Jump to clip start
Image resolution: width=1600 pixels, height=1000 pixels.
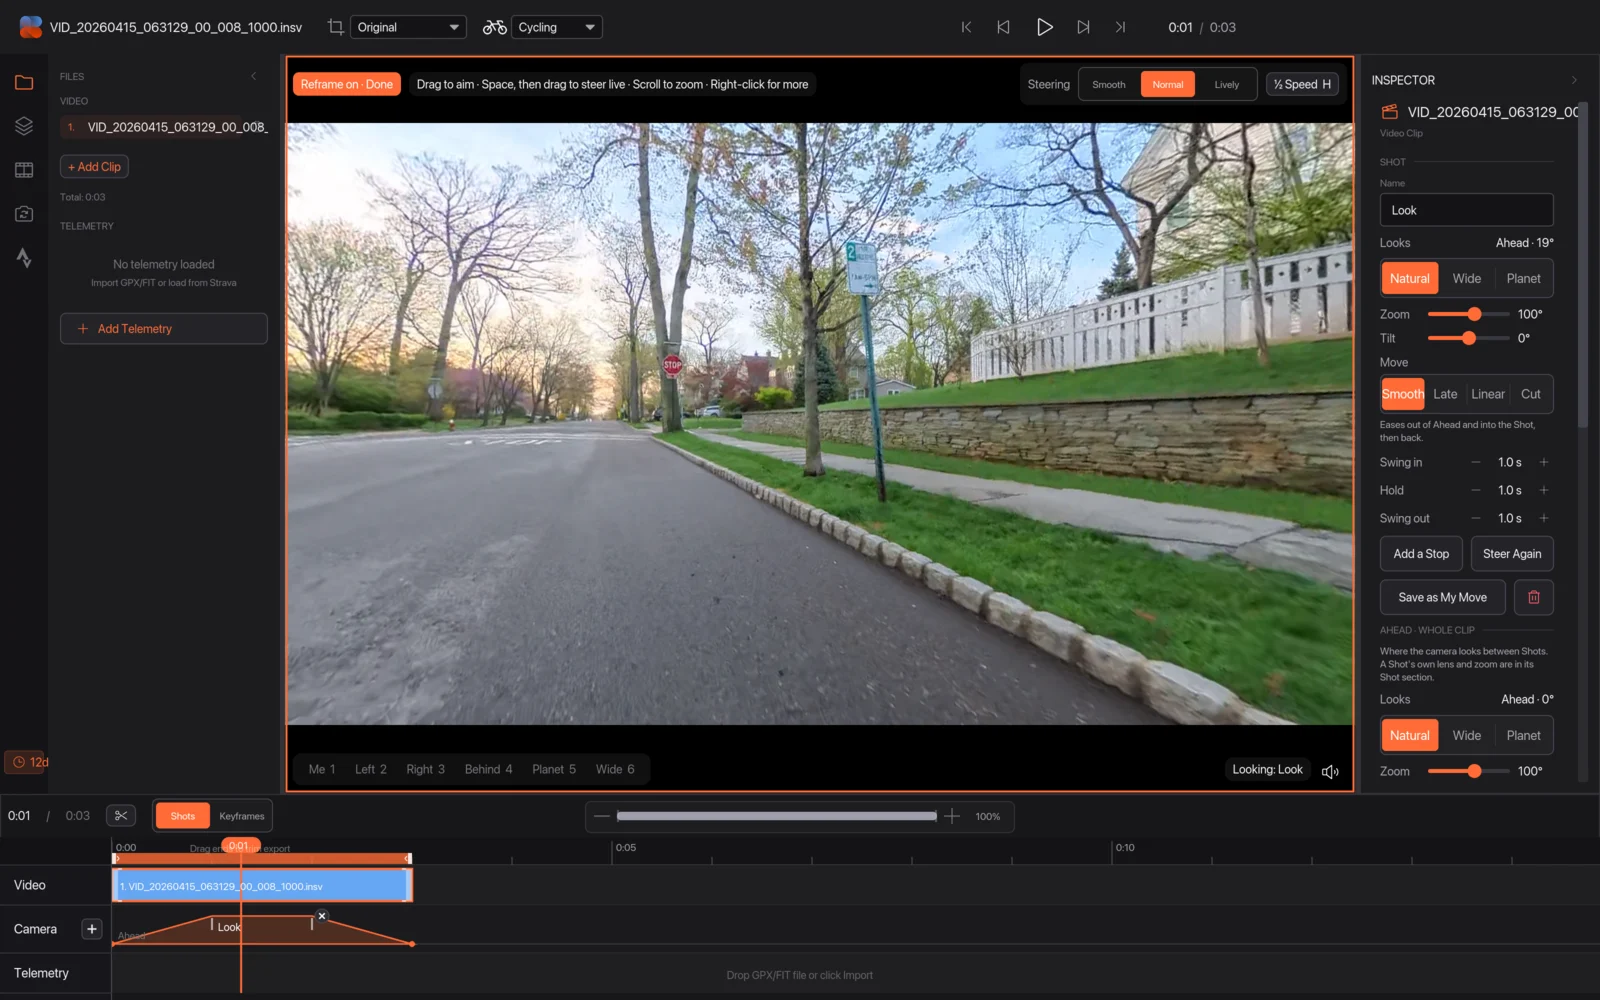[966, 27]
